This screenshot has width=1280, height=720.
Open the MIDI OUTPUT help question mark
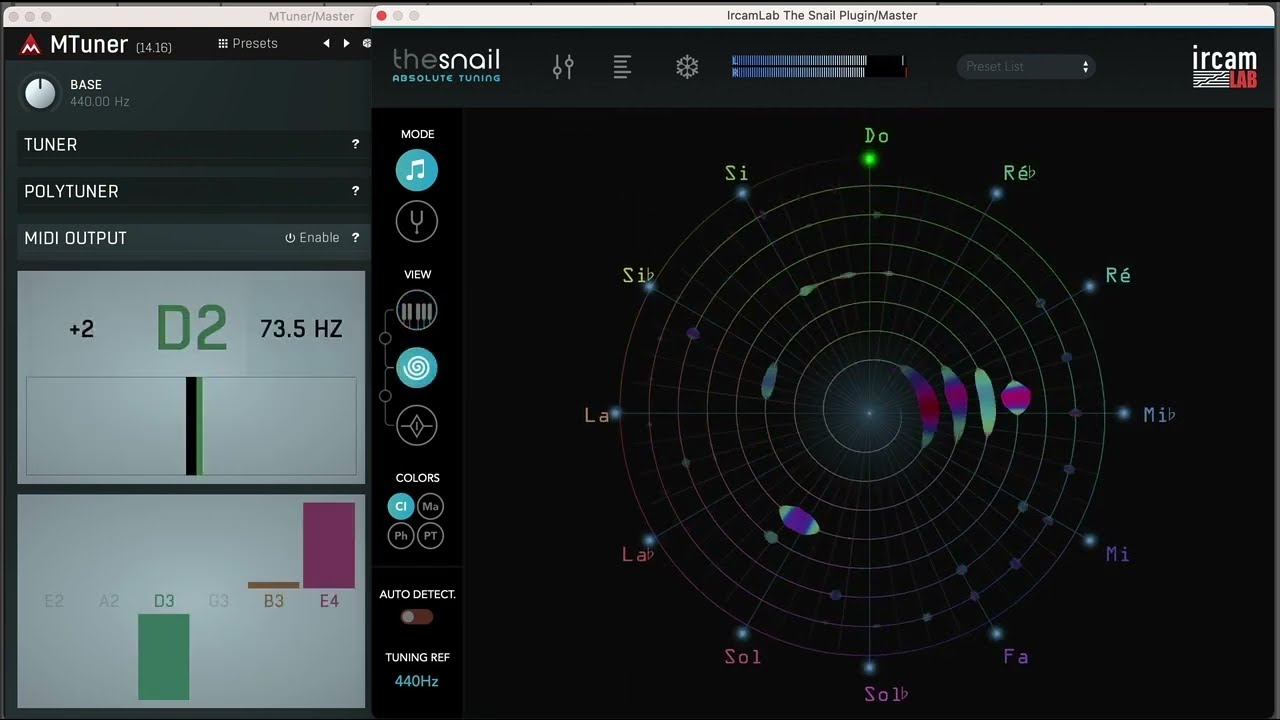point(355,238)
